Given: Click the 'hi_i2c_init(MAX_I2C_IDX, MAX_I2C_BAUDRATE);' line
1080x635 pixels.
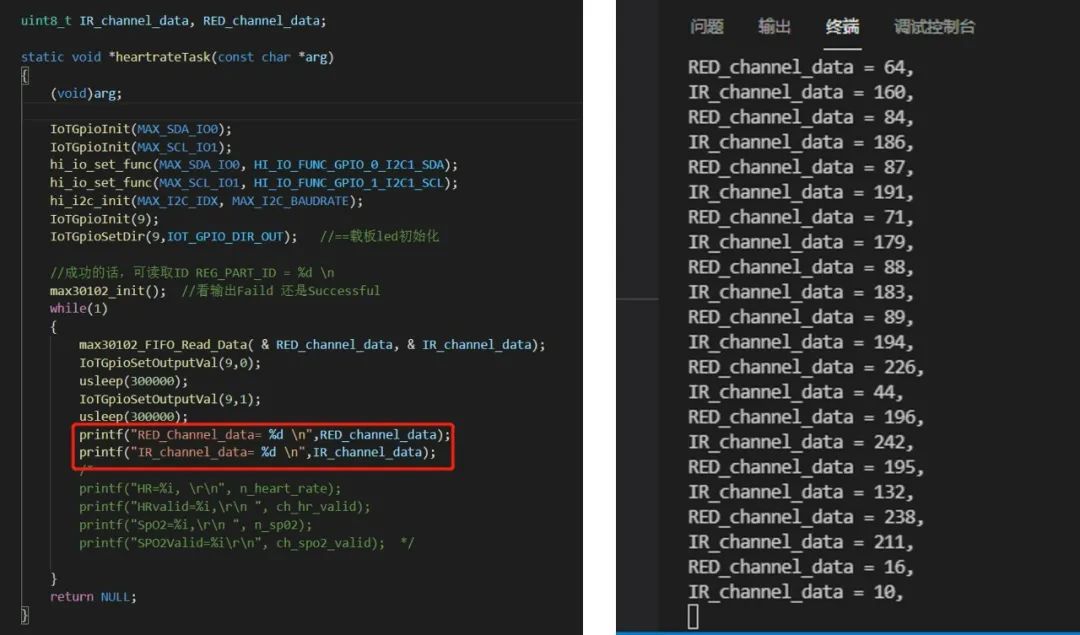Looking at the screenshot, I should click(206, 200).
